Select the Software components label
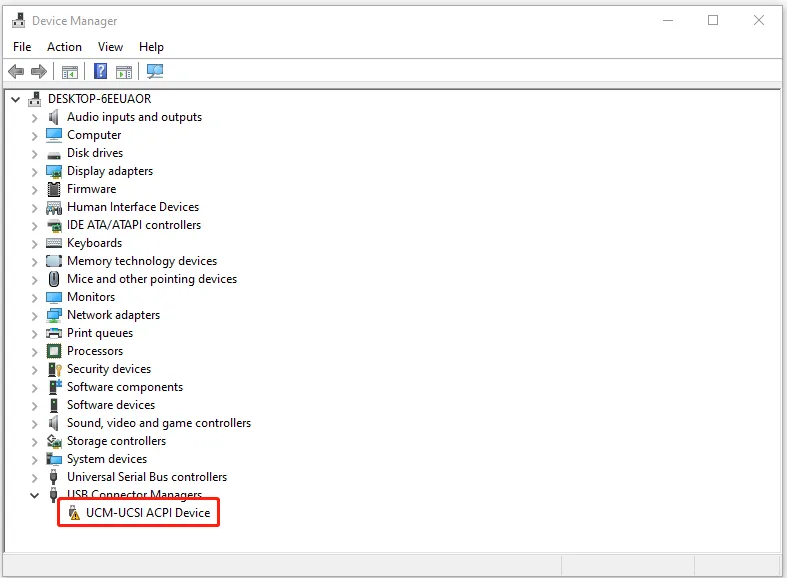787x578 pixels. [125, 387]
